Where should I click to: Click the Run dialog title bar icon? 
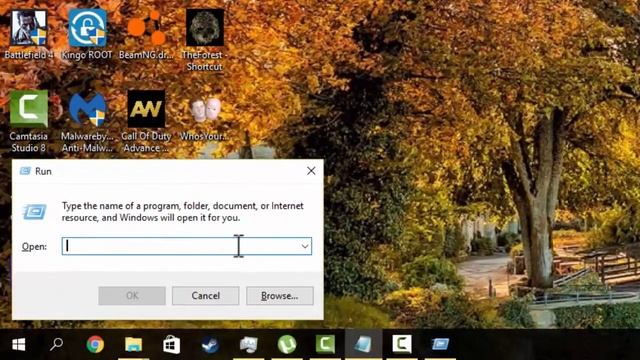point(25,171)
